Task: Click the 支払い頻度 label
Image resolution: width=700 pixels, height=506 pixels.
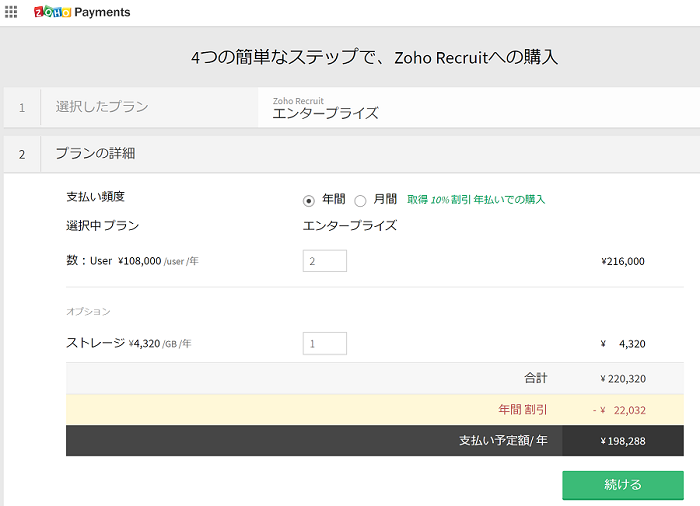Action: coord(96,197)
